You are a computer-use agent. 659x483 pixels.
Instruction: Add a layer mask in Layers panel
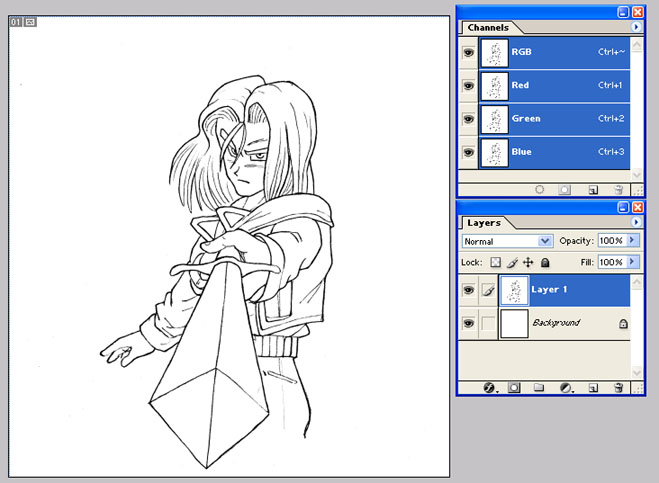515,387
